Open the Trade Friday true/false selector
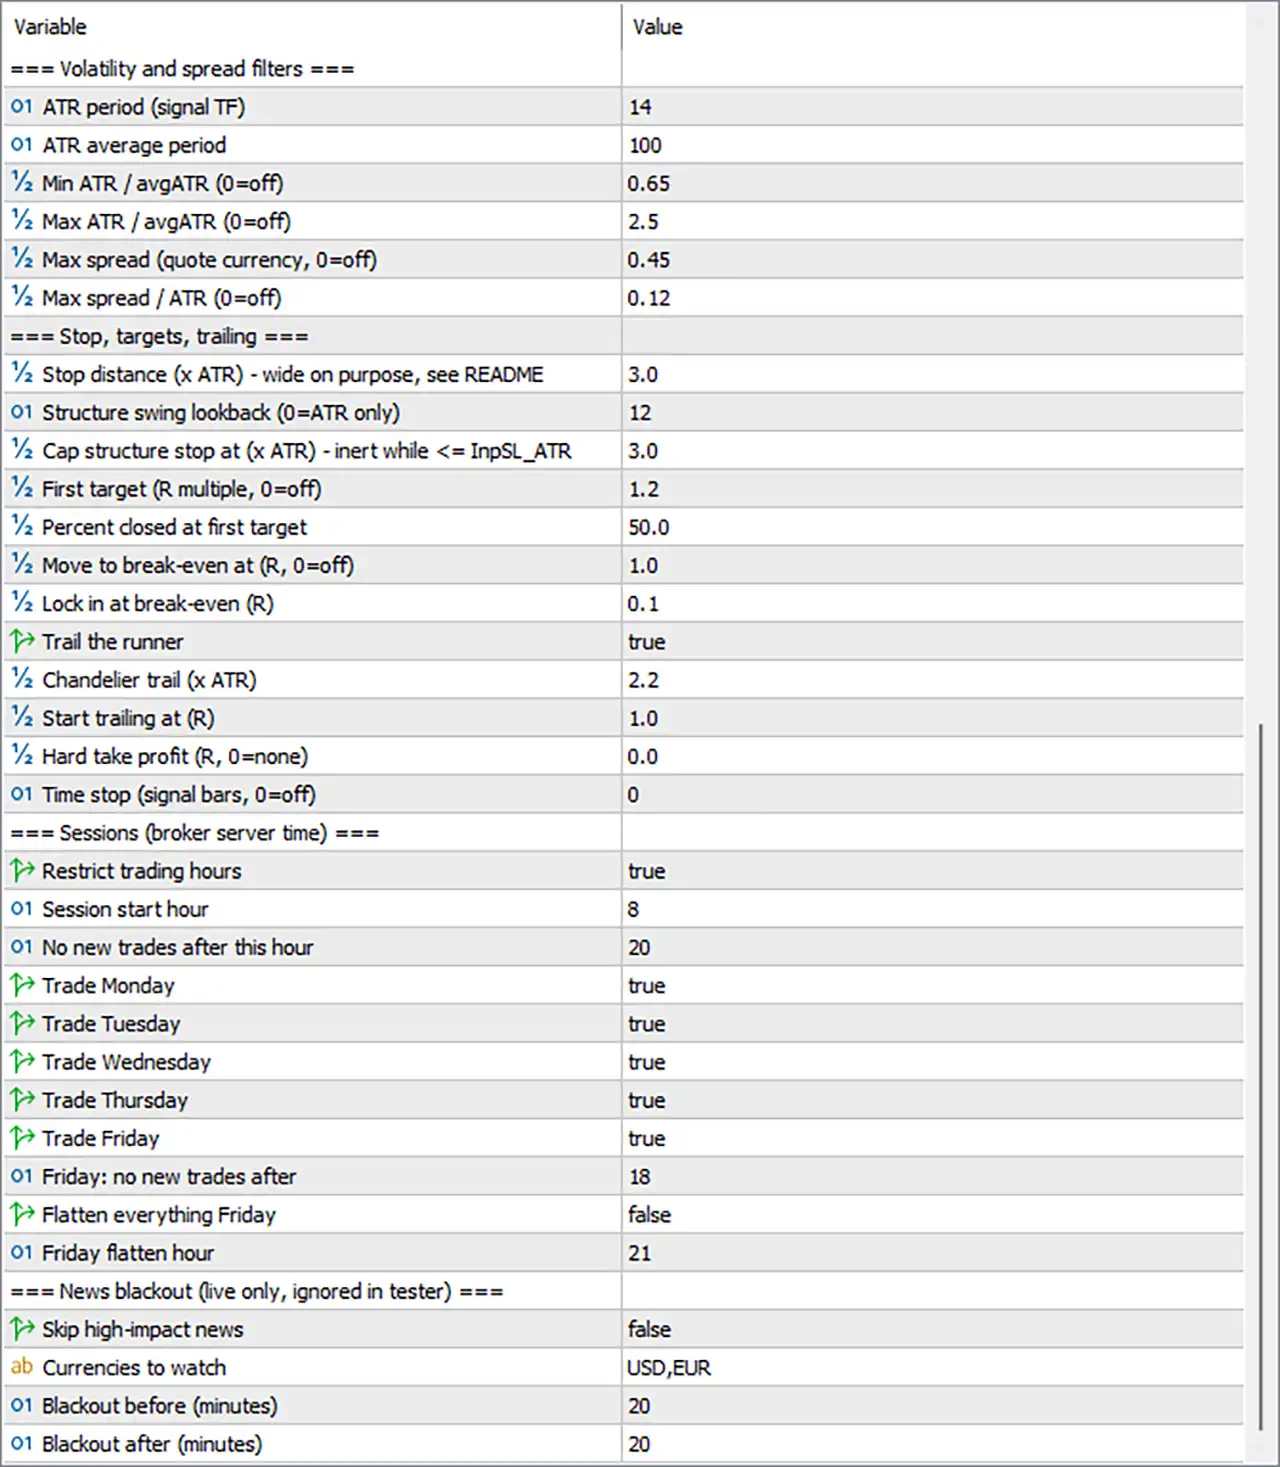 (932, 1138)
